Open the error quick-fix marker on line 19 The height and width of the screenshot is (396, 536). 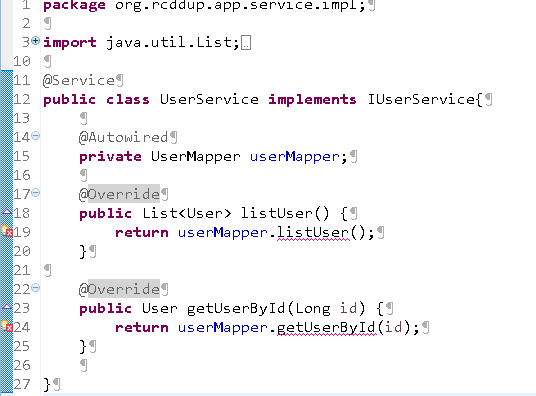[6, 232]
